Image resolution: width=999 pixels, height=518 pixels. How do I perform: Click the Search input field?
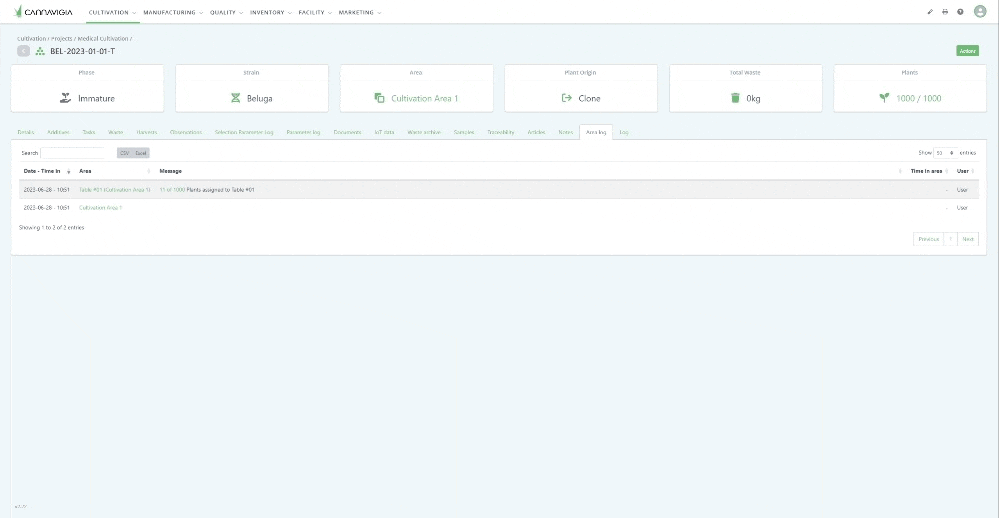(72, 153)
